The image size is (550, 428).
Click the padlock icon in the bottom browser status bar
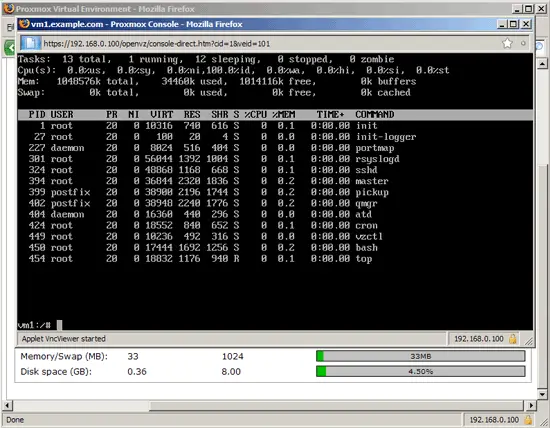(x=528, y=420)
